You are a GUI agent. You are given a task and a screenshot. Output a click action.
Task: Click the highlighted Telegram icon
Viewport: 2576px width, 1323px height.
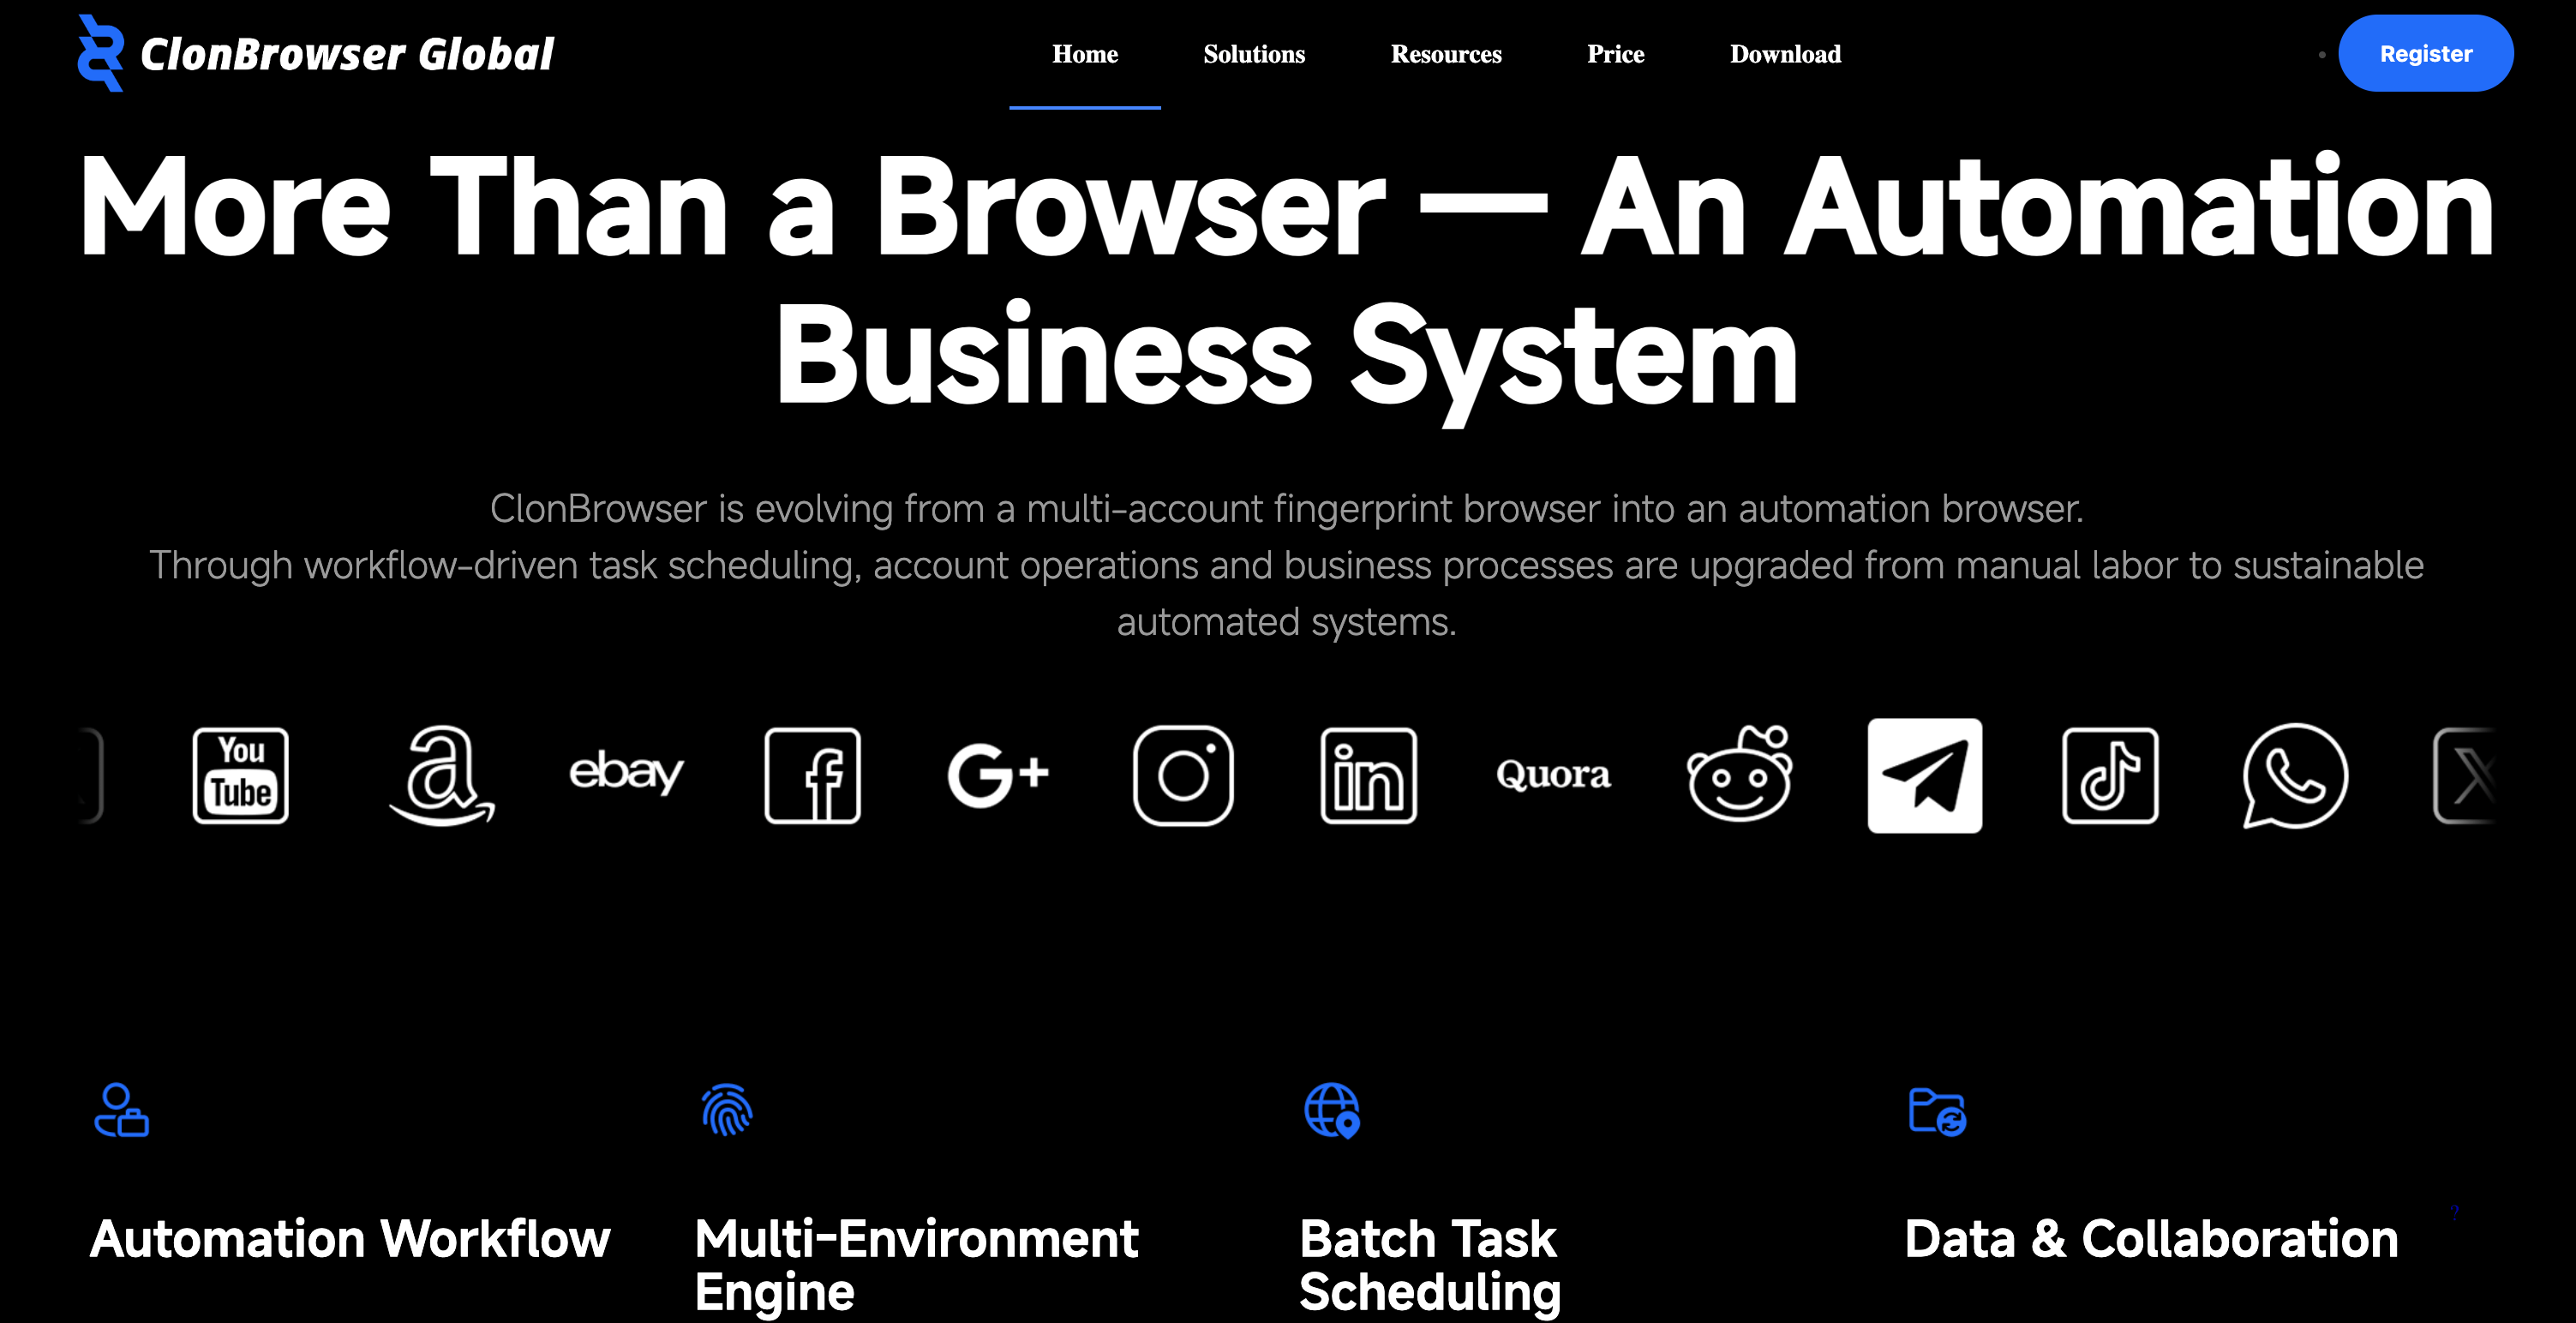click(x=1924, y=775)
